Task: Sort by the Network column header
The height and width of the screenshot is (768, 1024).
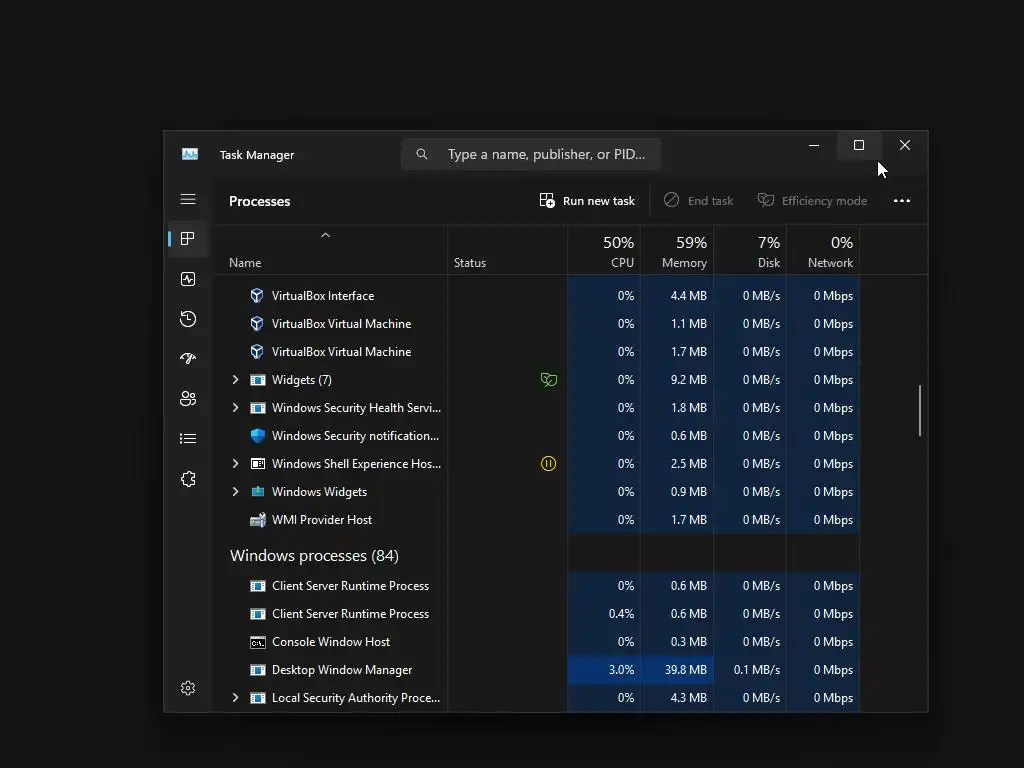Action: [x=824, y=251]
